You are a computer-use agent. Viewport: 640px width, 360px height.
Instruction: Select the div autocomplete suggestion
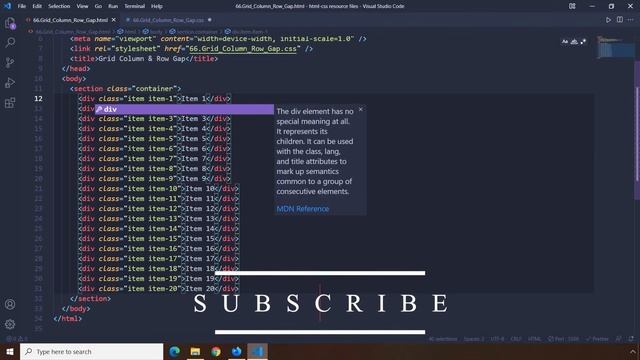point(184,109)
